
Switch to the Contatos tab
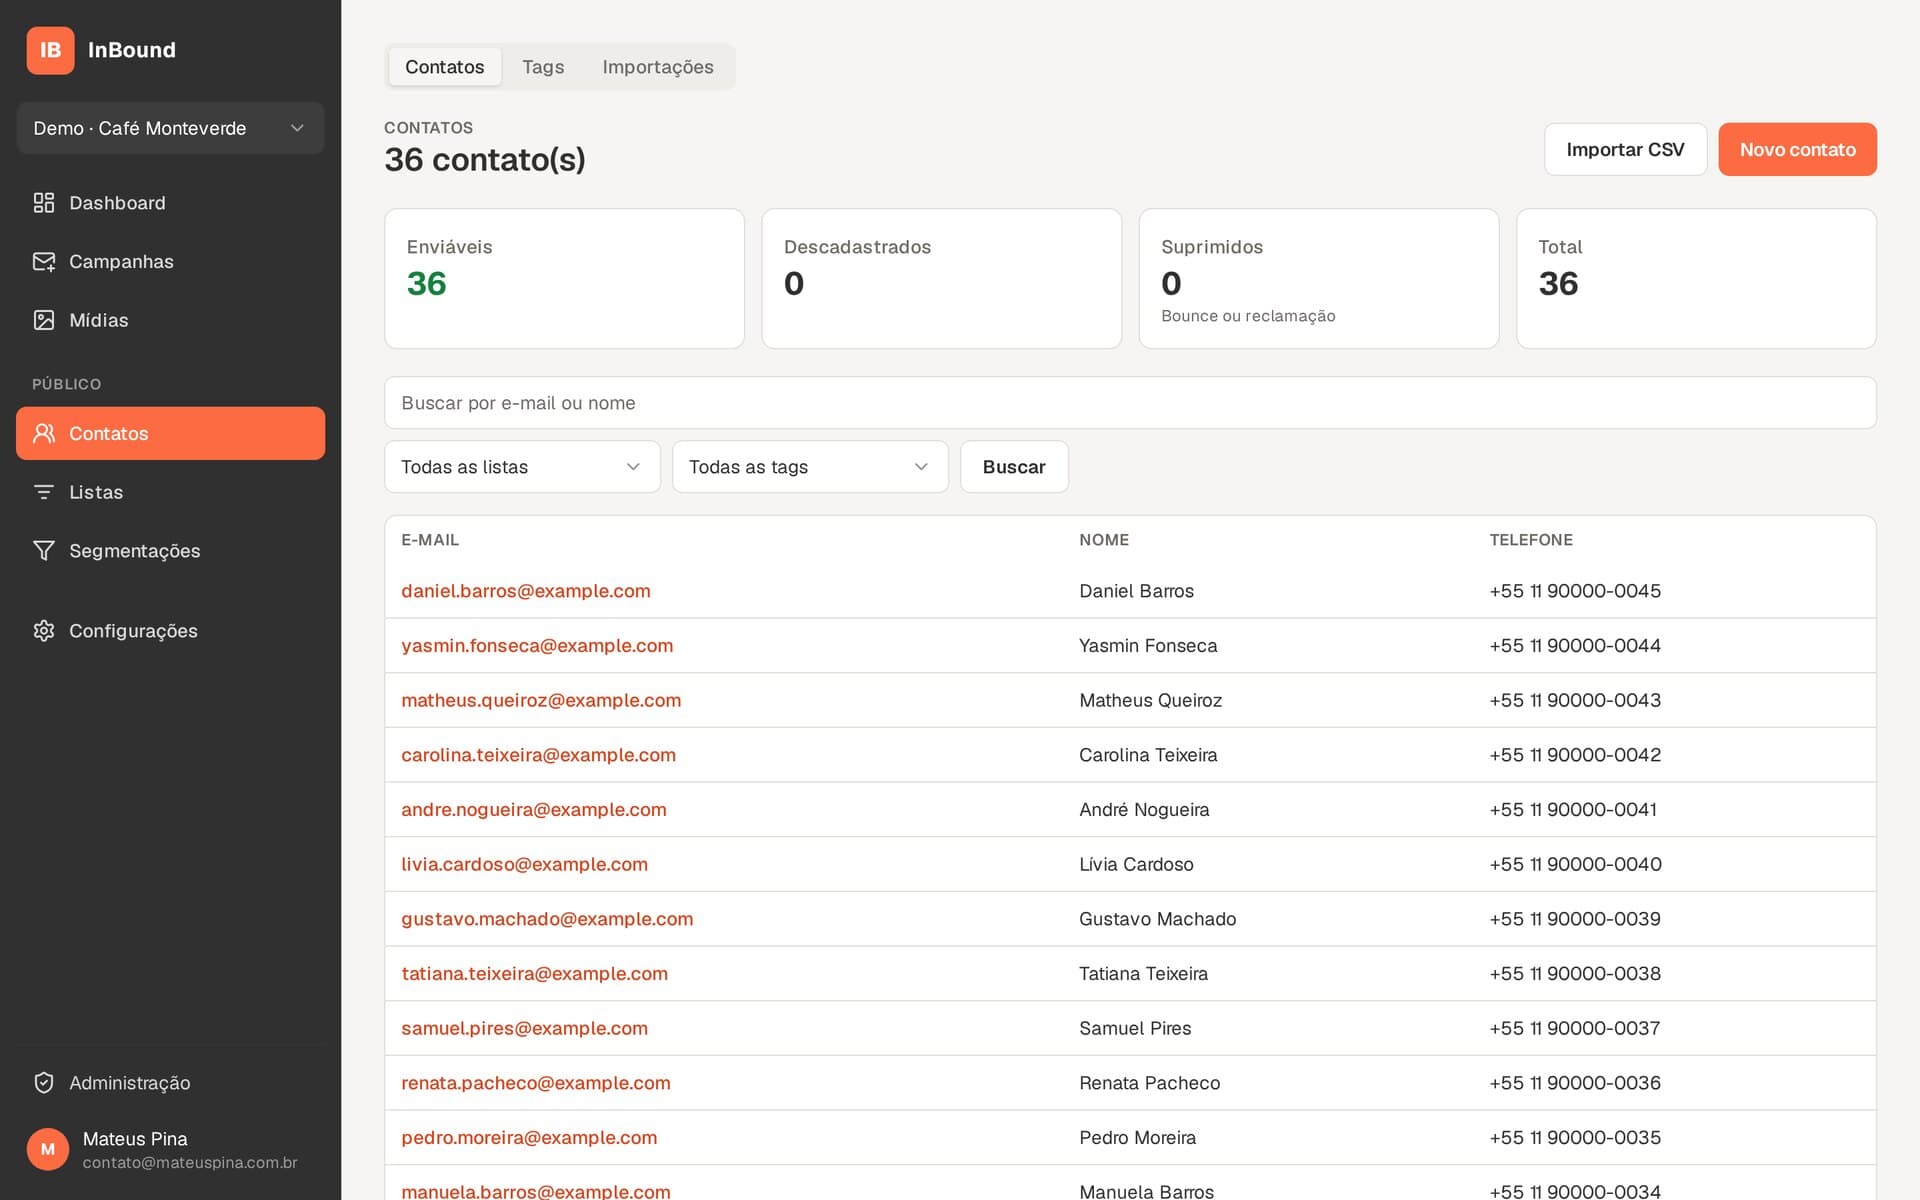444,67
